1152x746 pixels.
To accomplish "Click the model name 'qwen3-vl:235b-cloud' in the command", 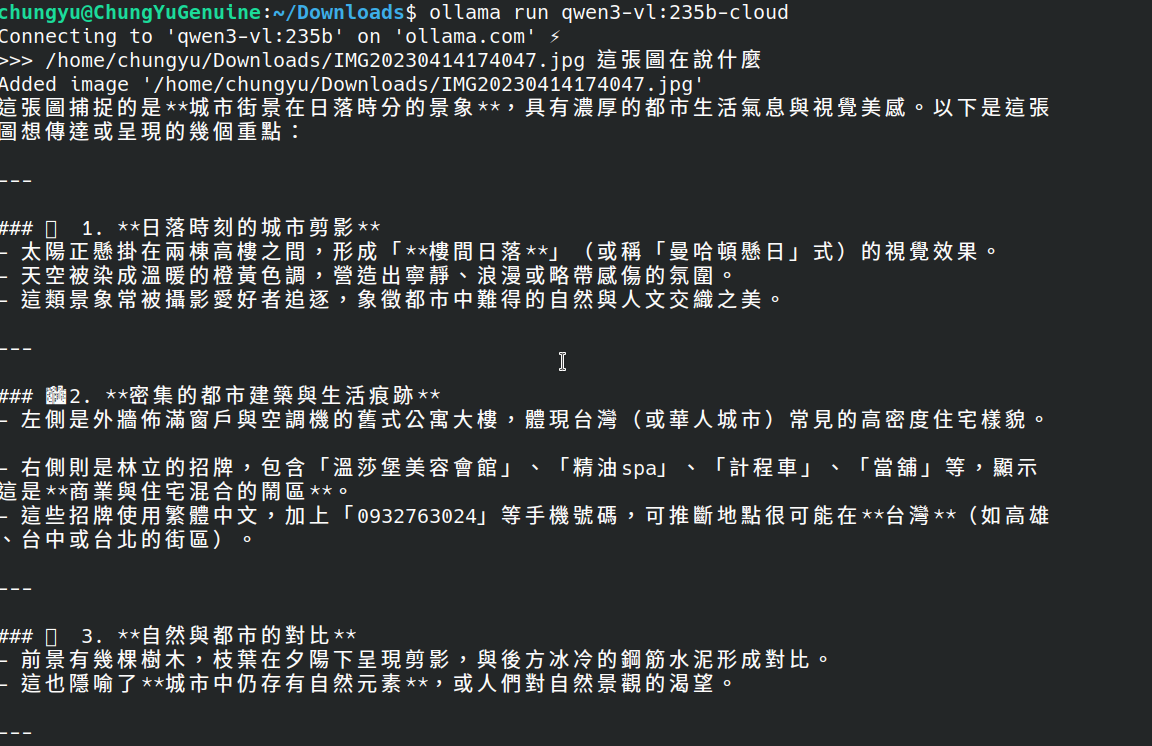I will [674, 12].
